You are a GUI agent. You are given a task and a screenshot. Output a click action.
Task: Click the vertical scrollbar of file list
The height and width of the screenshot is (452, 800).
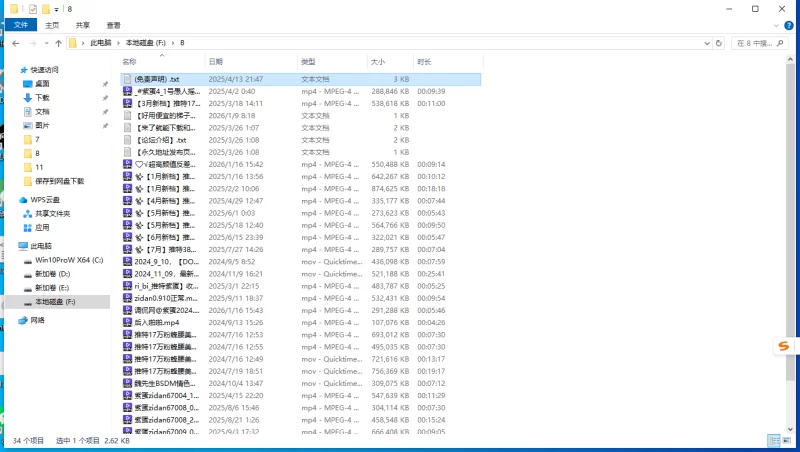click(x=790, y=224)
